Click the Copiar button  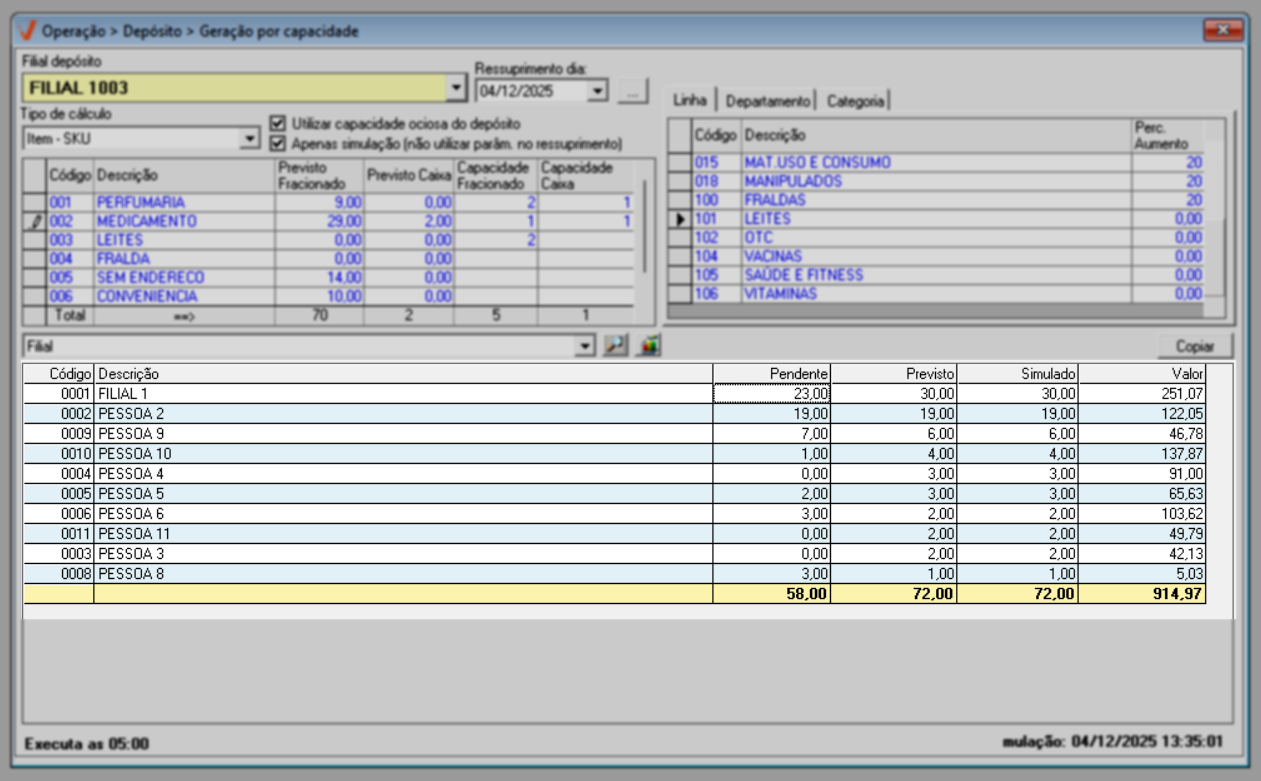click(1194, 346)
